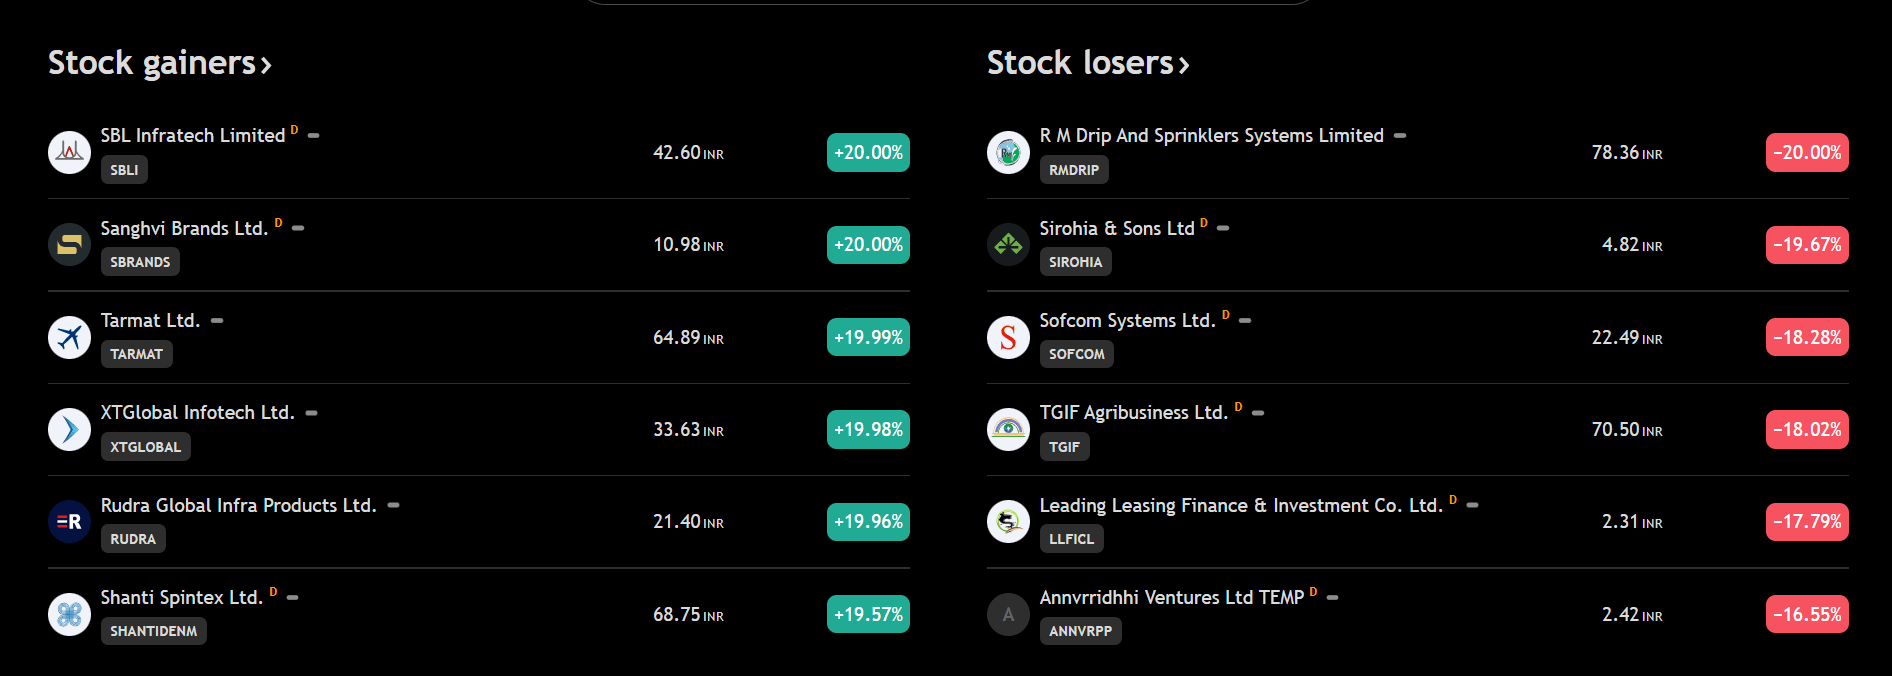Image resolution: width=1892 pixels, height=676 pixels.
Task: Click the XTGlobal Infotech chevron logo
Action: pos(69,429)
